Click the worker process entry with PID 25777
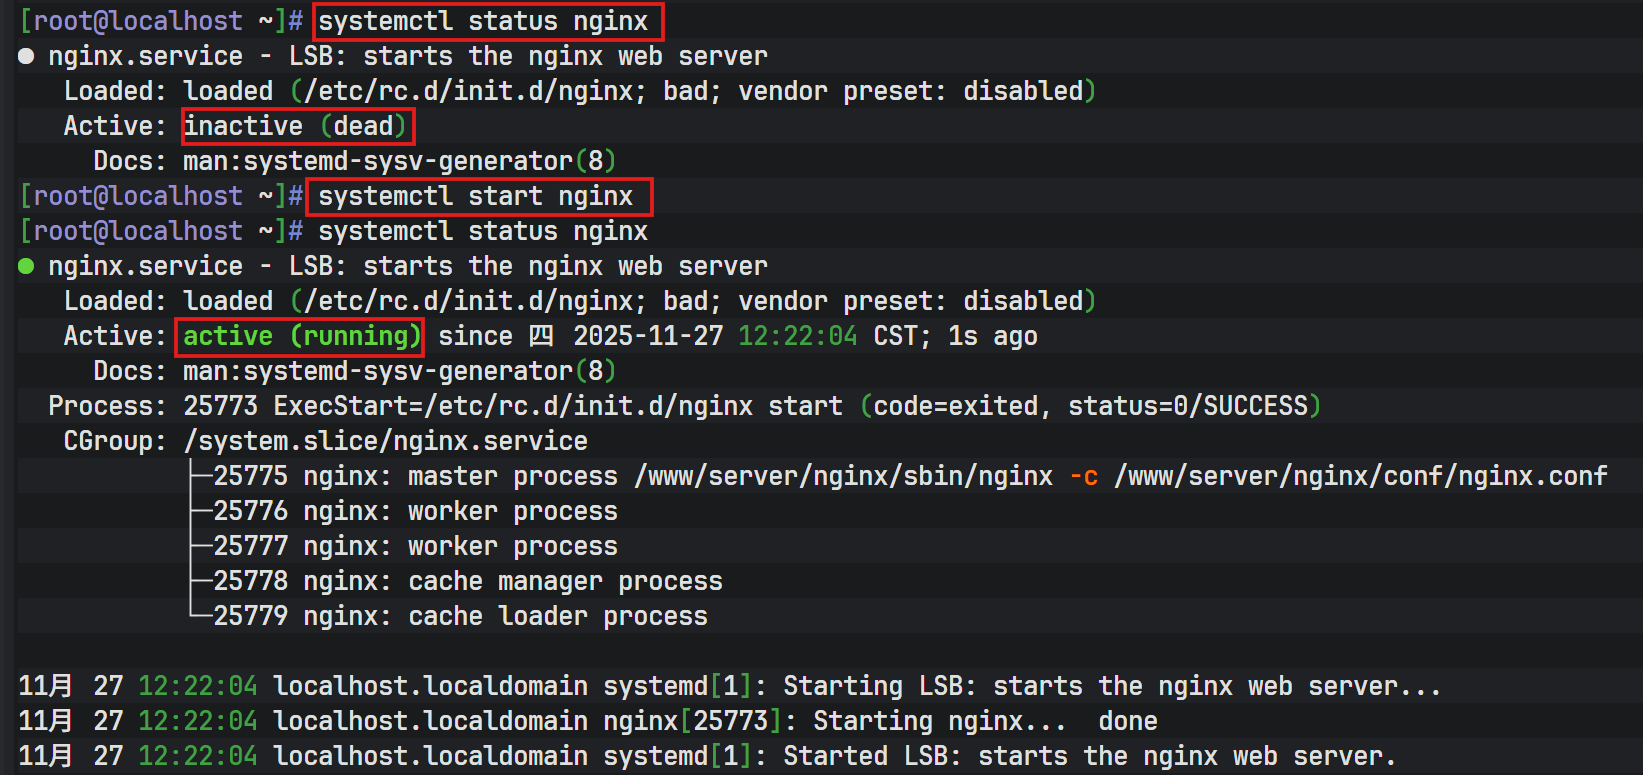Image resolution: width=1643 pixels, height=775 pixels. pos(415,546)
